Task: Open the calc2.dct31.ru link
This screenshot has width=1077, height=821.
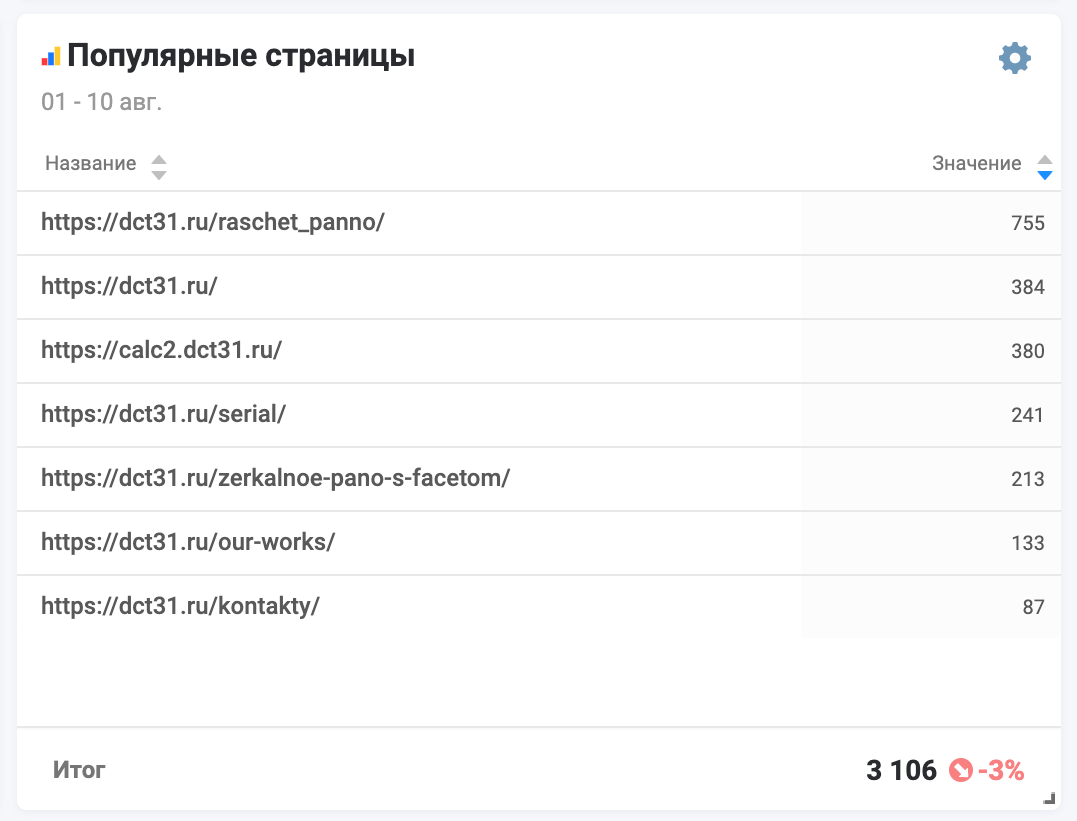Action: [161, 350]
